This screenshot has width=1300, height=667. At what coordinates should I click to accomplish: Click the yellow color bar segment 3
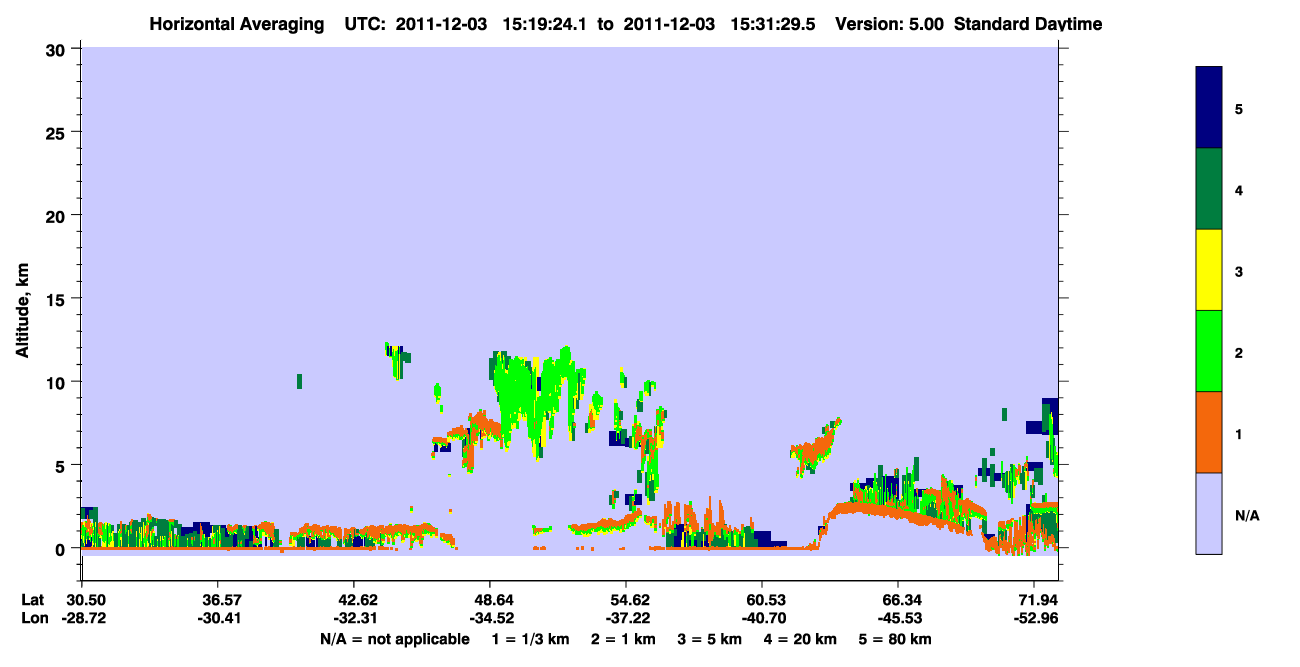1209,270
